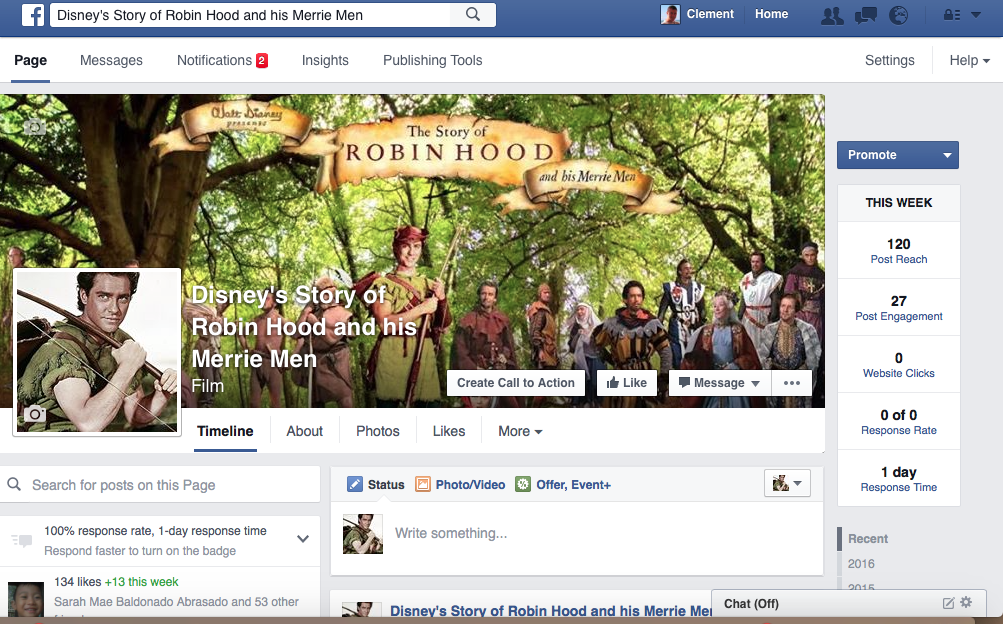Open the Likes tab
The width and height of the screenshot is (1003, 624).
click(448, 432)
